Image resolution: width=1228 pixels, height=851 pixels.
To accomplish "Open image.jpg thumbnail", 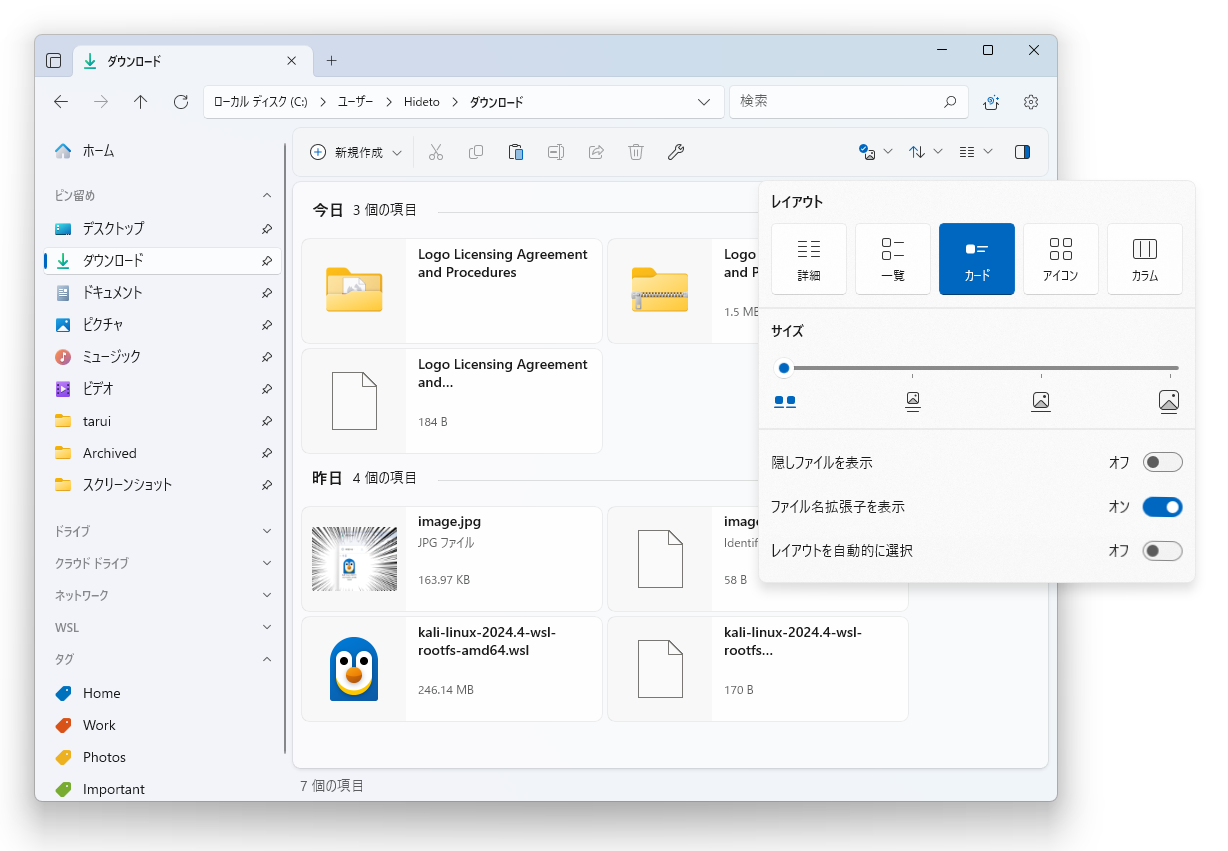I will [353, 558].
